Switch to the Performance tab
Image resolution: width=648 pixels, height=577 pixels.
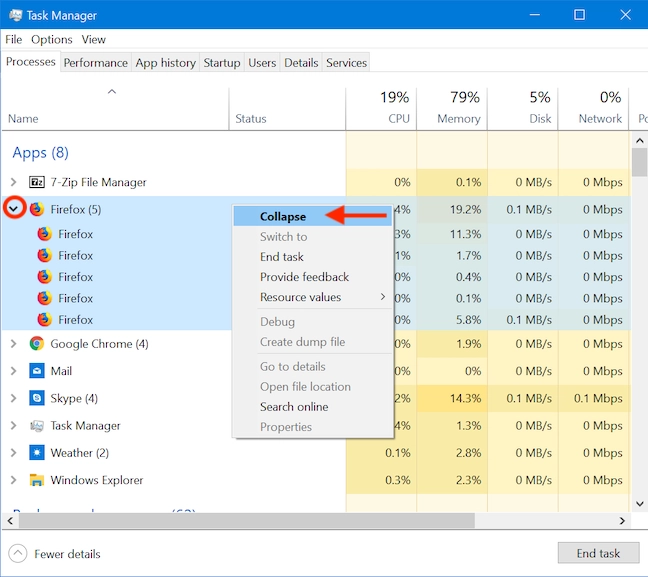[95, 63]
